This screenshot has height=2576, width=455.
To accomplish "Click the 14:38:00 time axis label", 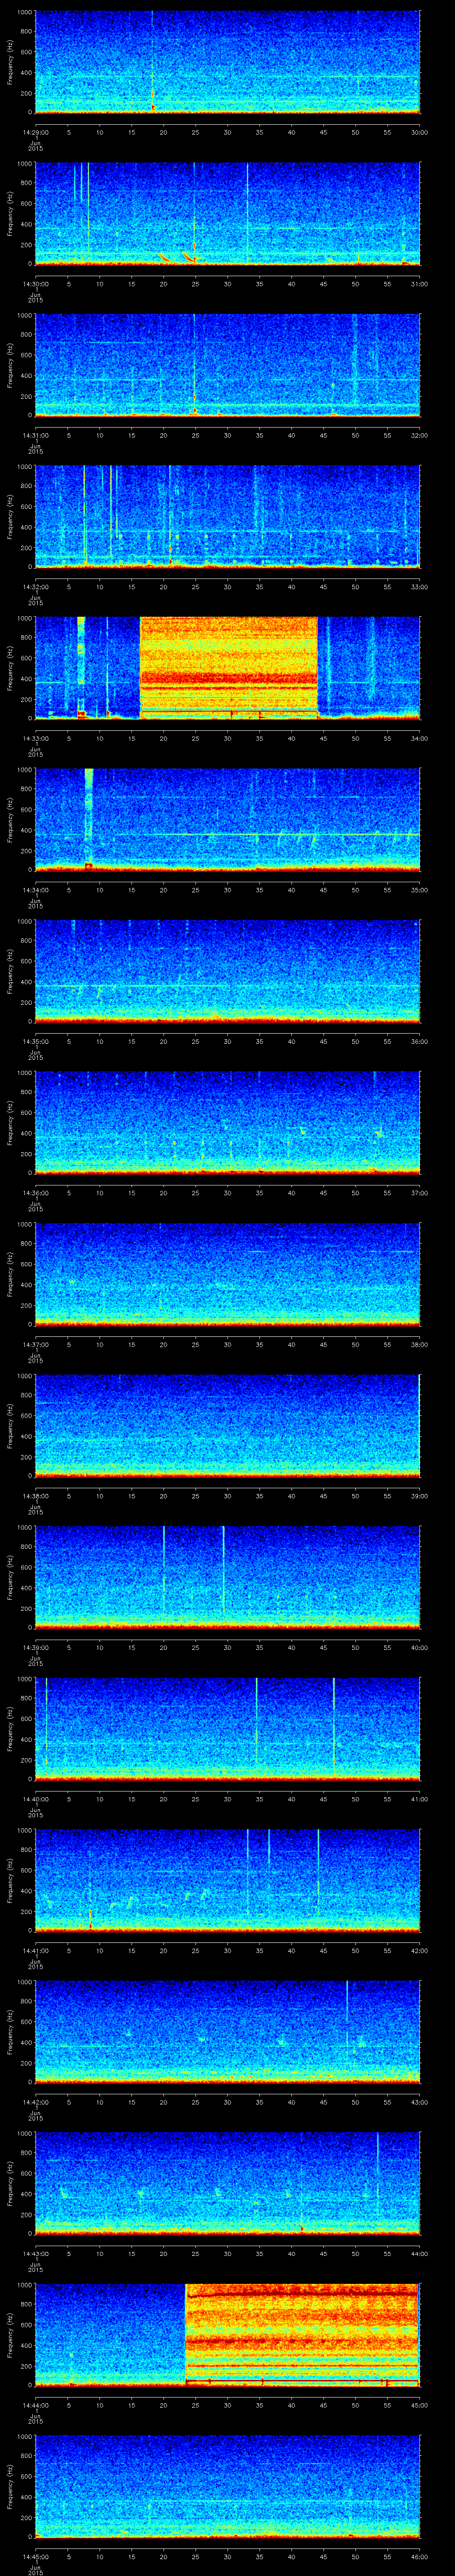I will click(35, 1496).
